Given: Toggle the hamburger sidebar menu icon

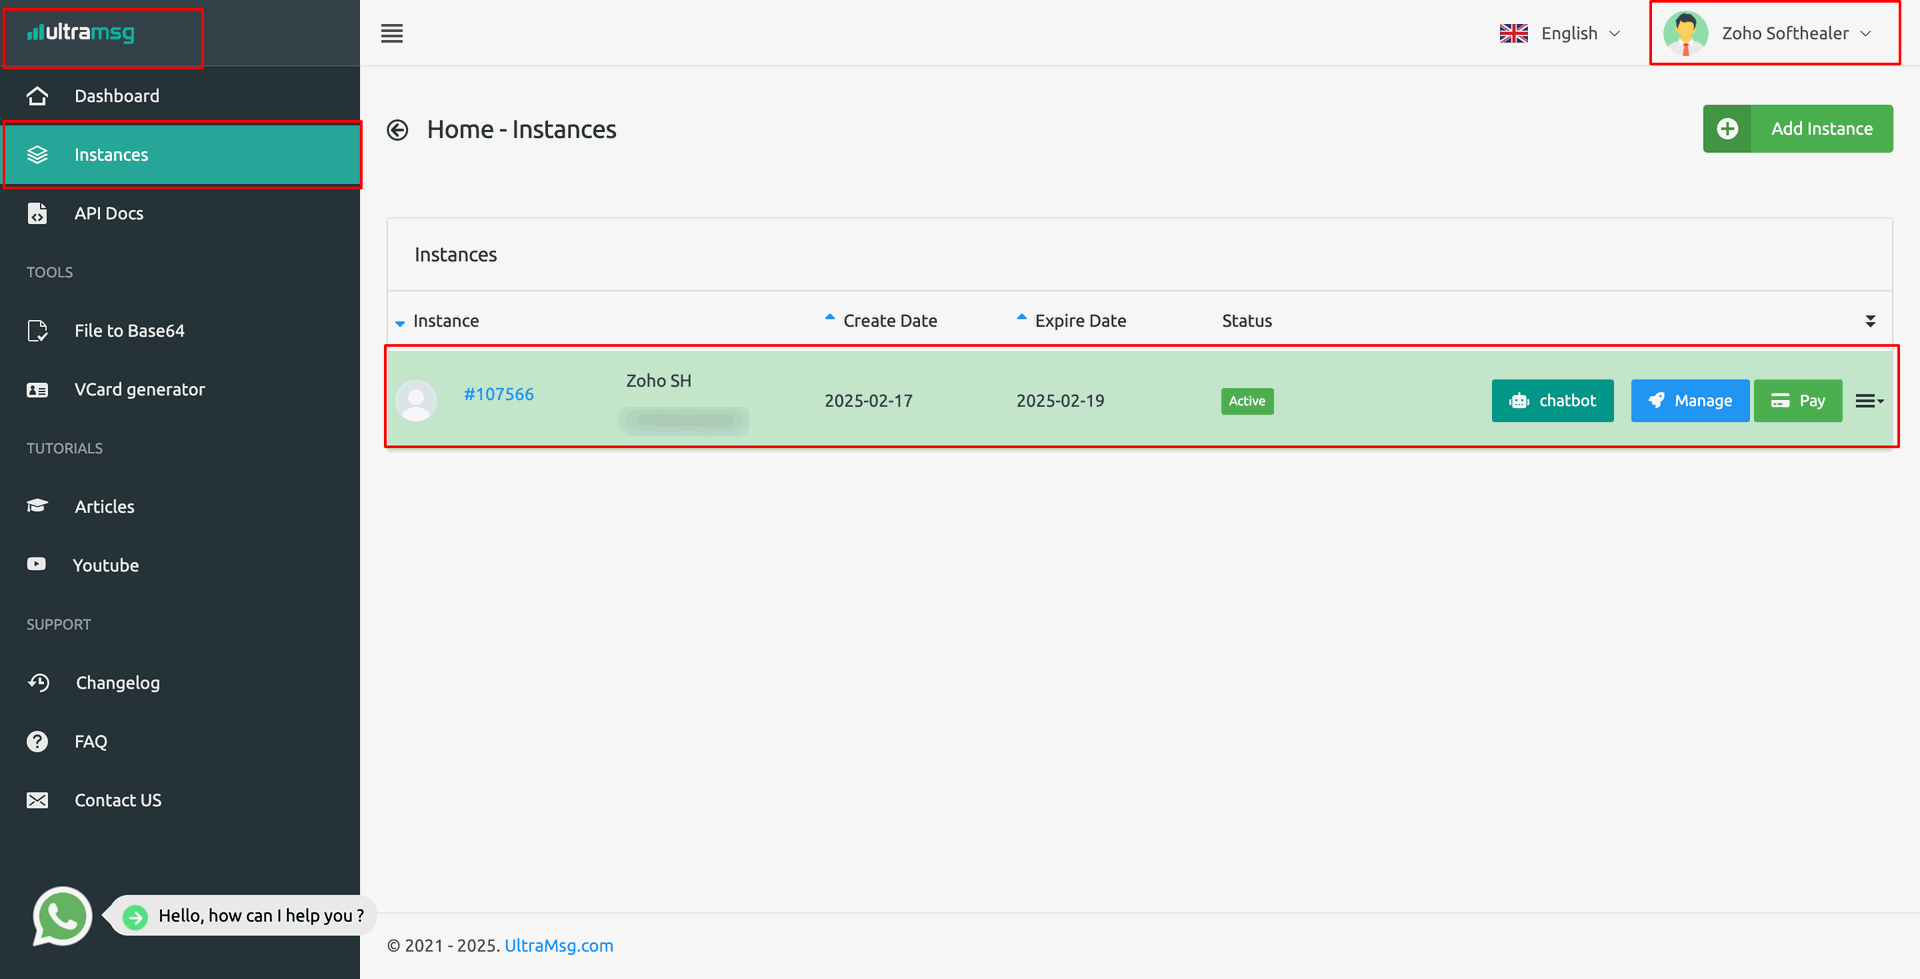Looking at the screenshot, I should click(392, 33).
